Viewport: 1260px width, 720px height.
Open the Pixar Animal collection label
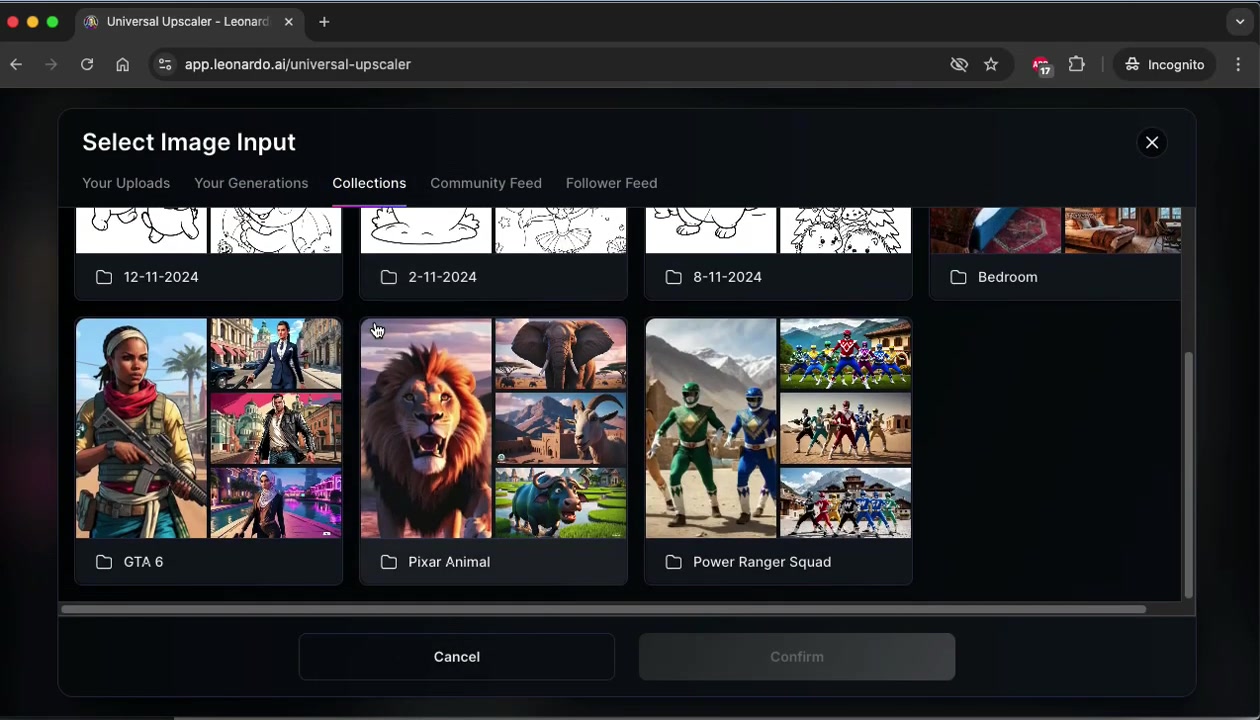point(449,562)
